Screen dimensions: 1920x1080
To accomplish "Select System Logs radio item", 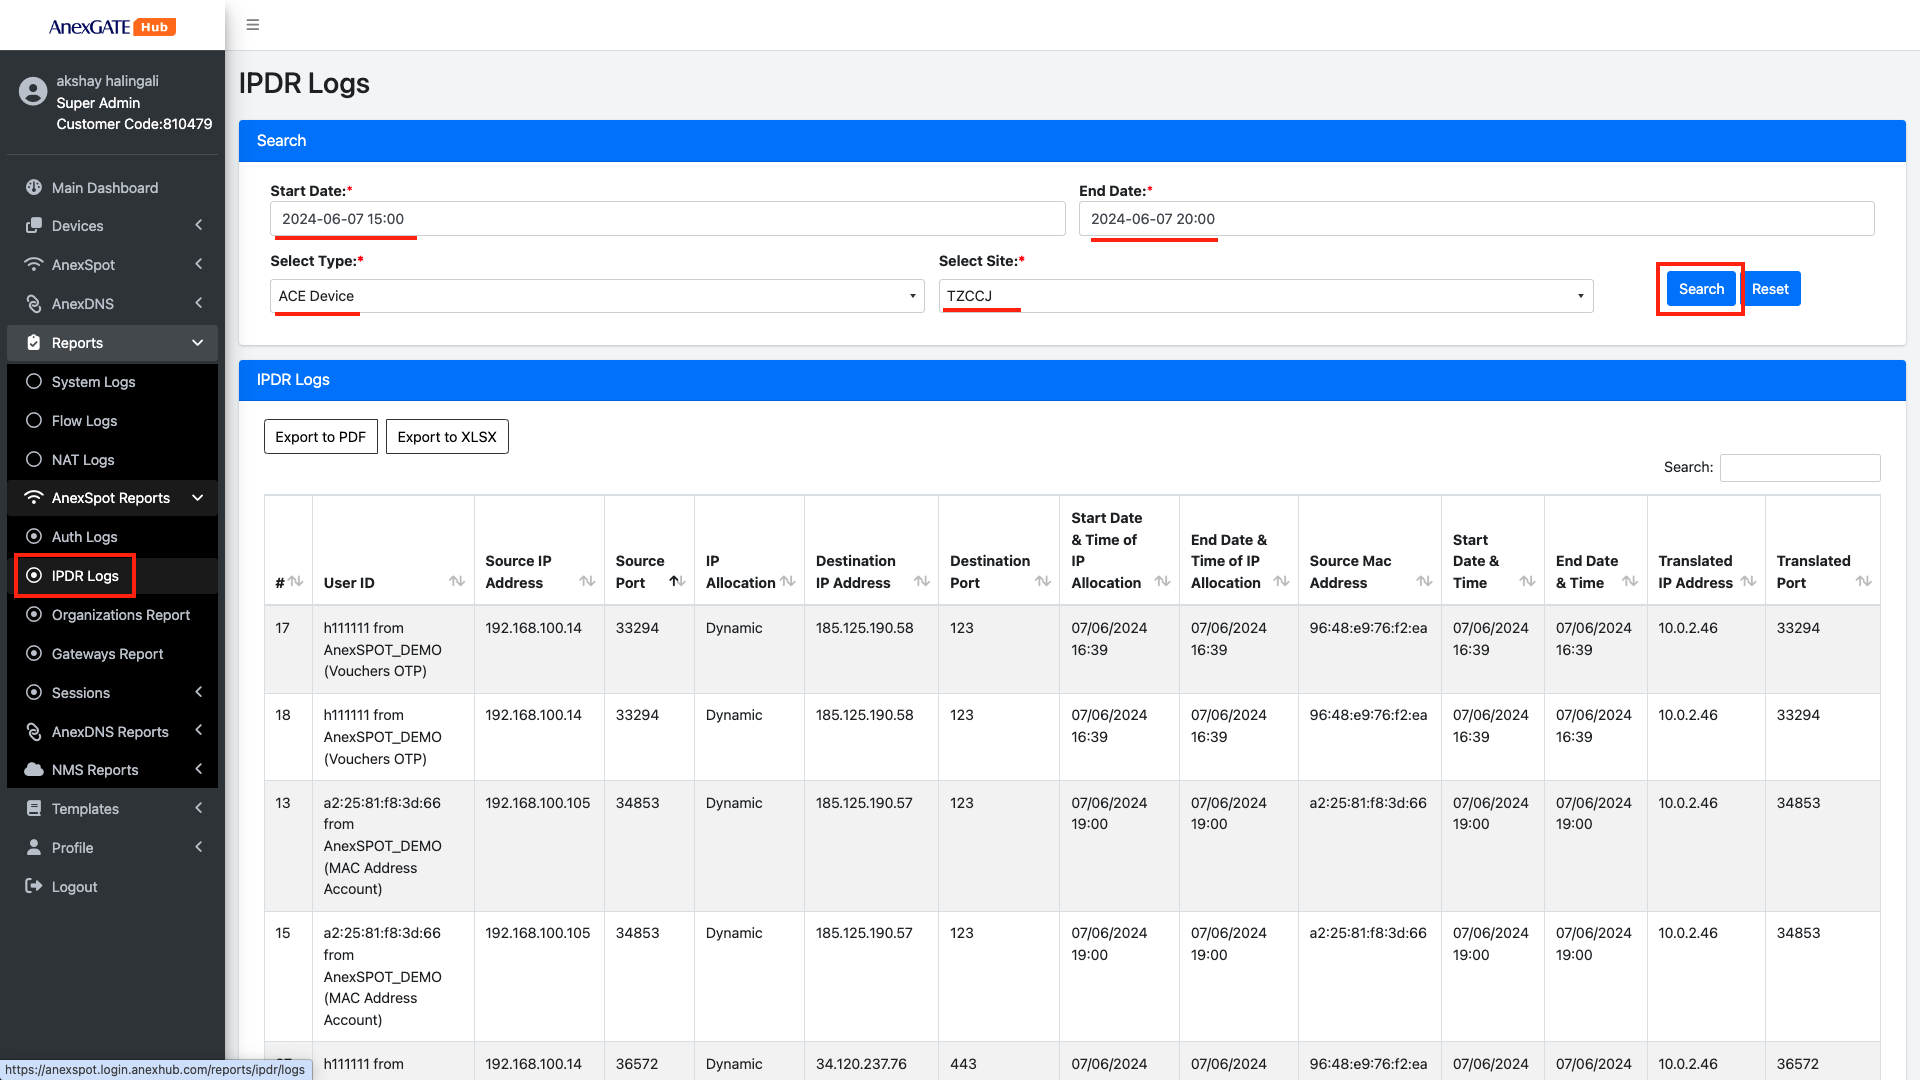I will click(x=34, y=381).
